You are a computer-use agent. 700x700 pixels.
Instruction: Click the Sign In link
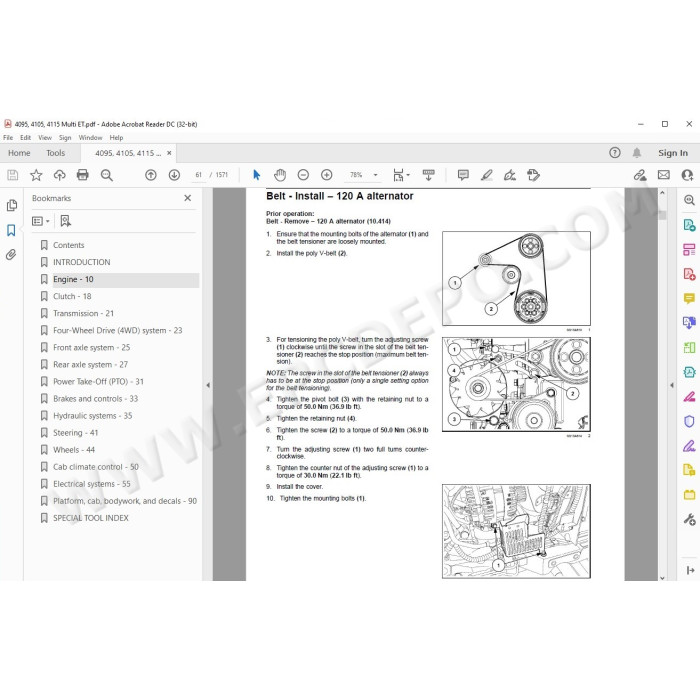click(x=673, y=153)
